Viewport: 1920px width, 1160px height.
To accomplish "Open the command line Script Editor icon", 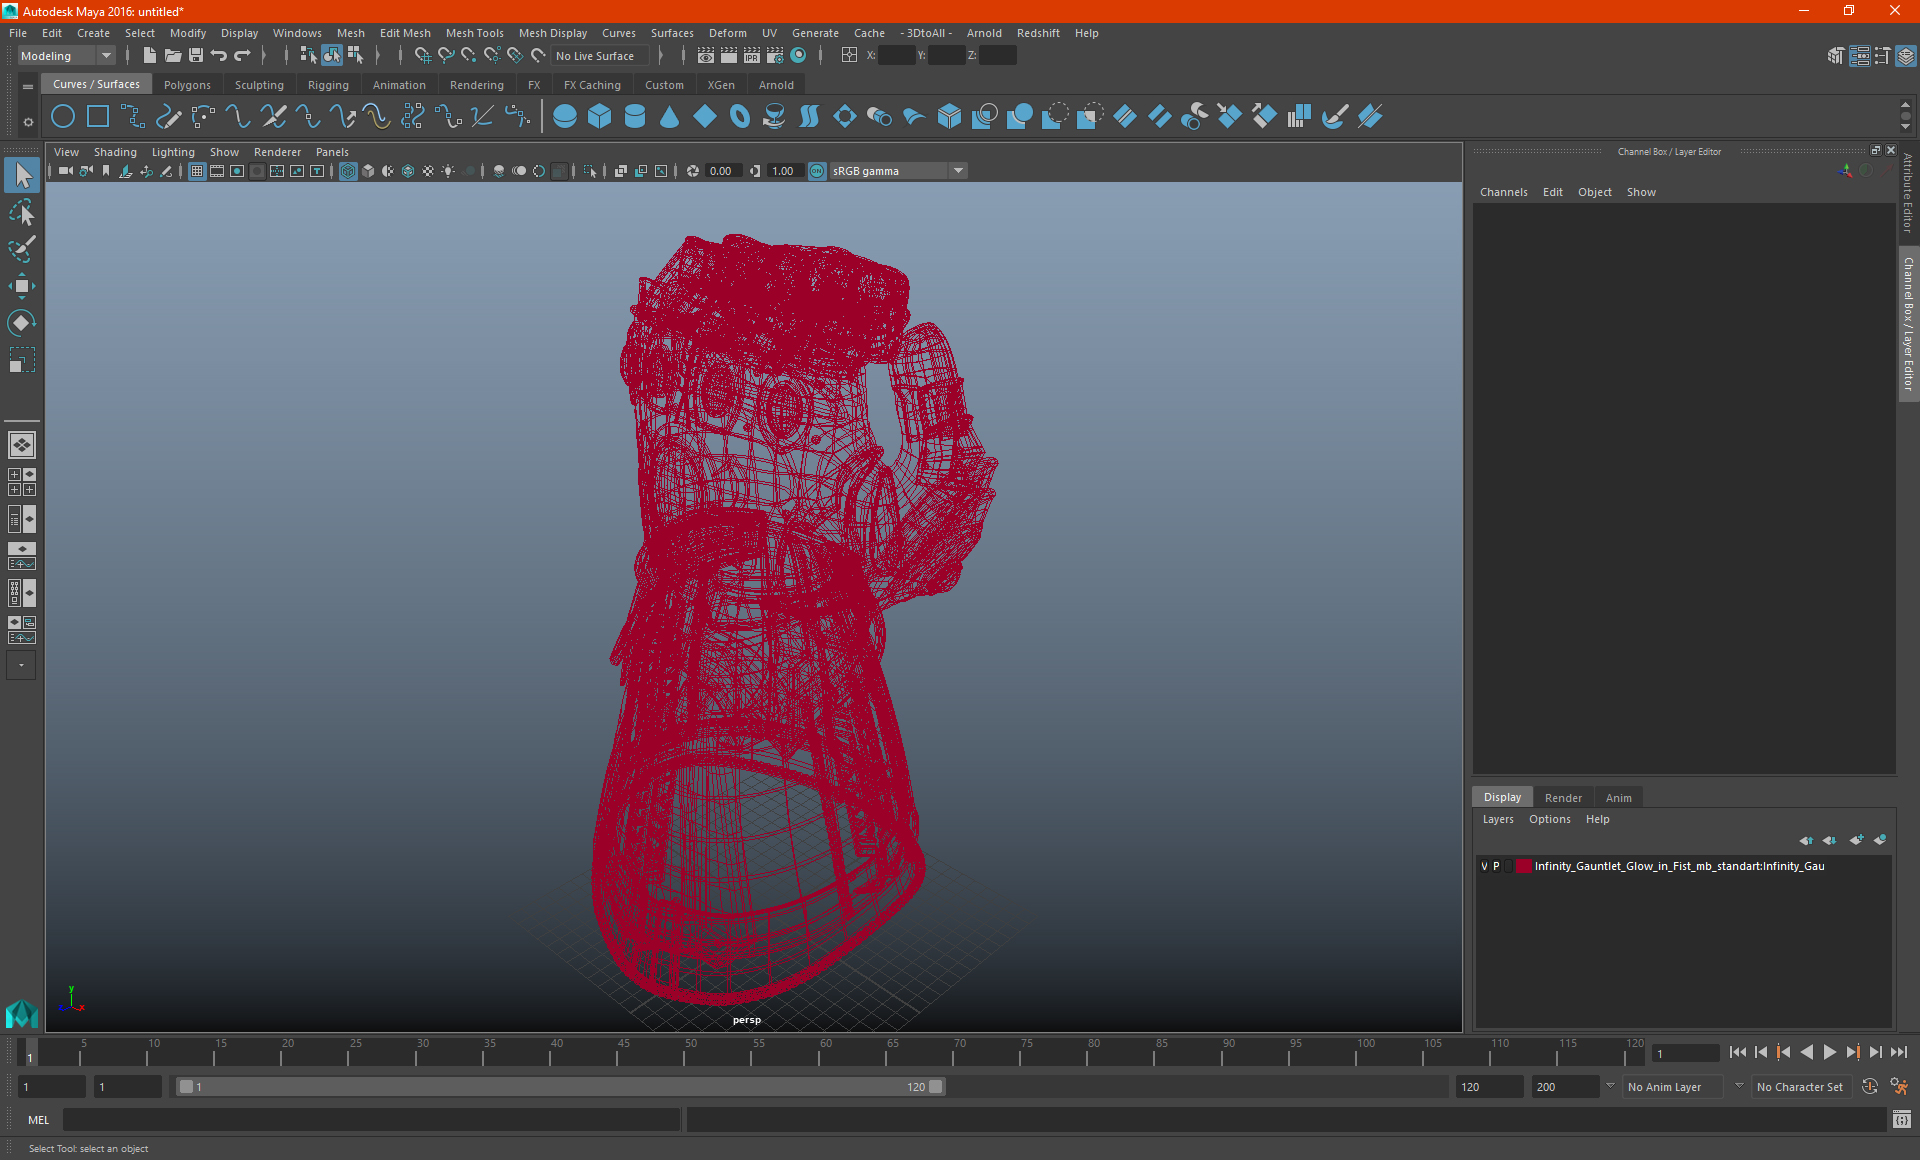I will click(1902, 1120).
